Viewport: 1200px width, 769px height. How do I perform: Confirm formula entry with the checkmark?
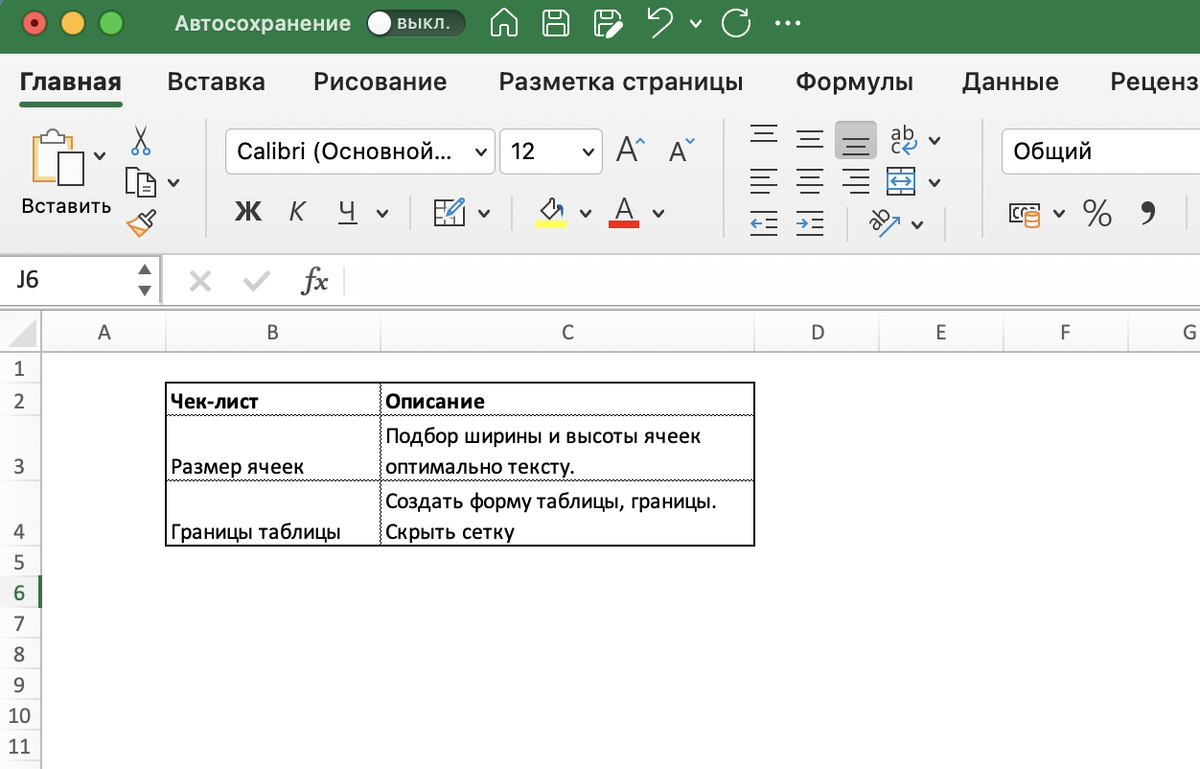(257, 281)
